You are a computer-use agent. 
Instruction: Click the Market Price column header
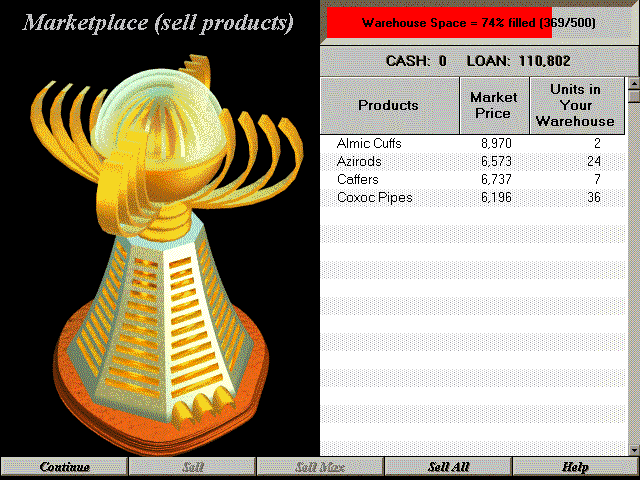[494, 105]
